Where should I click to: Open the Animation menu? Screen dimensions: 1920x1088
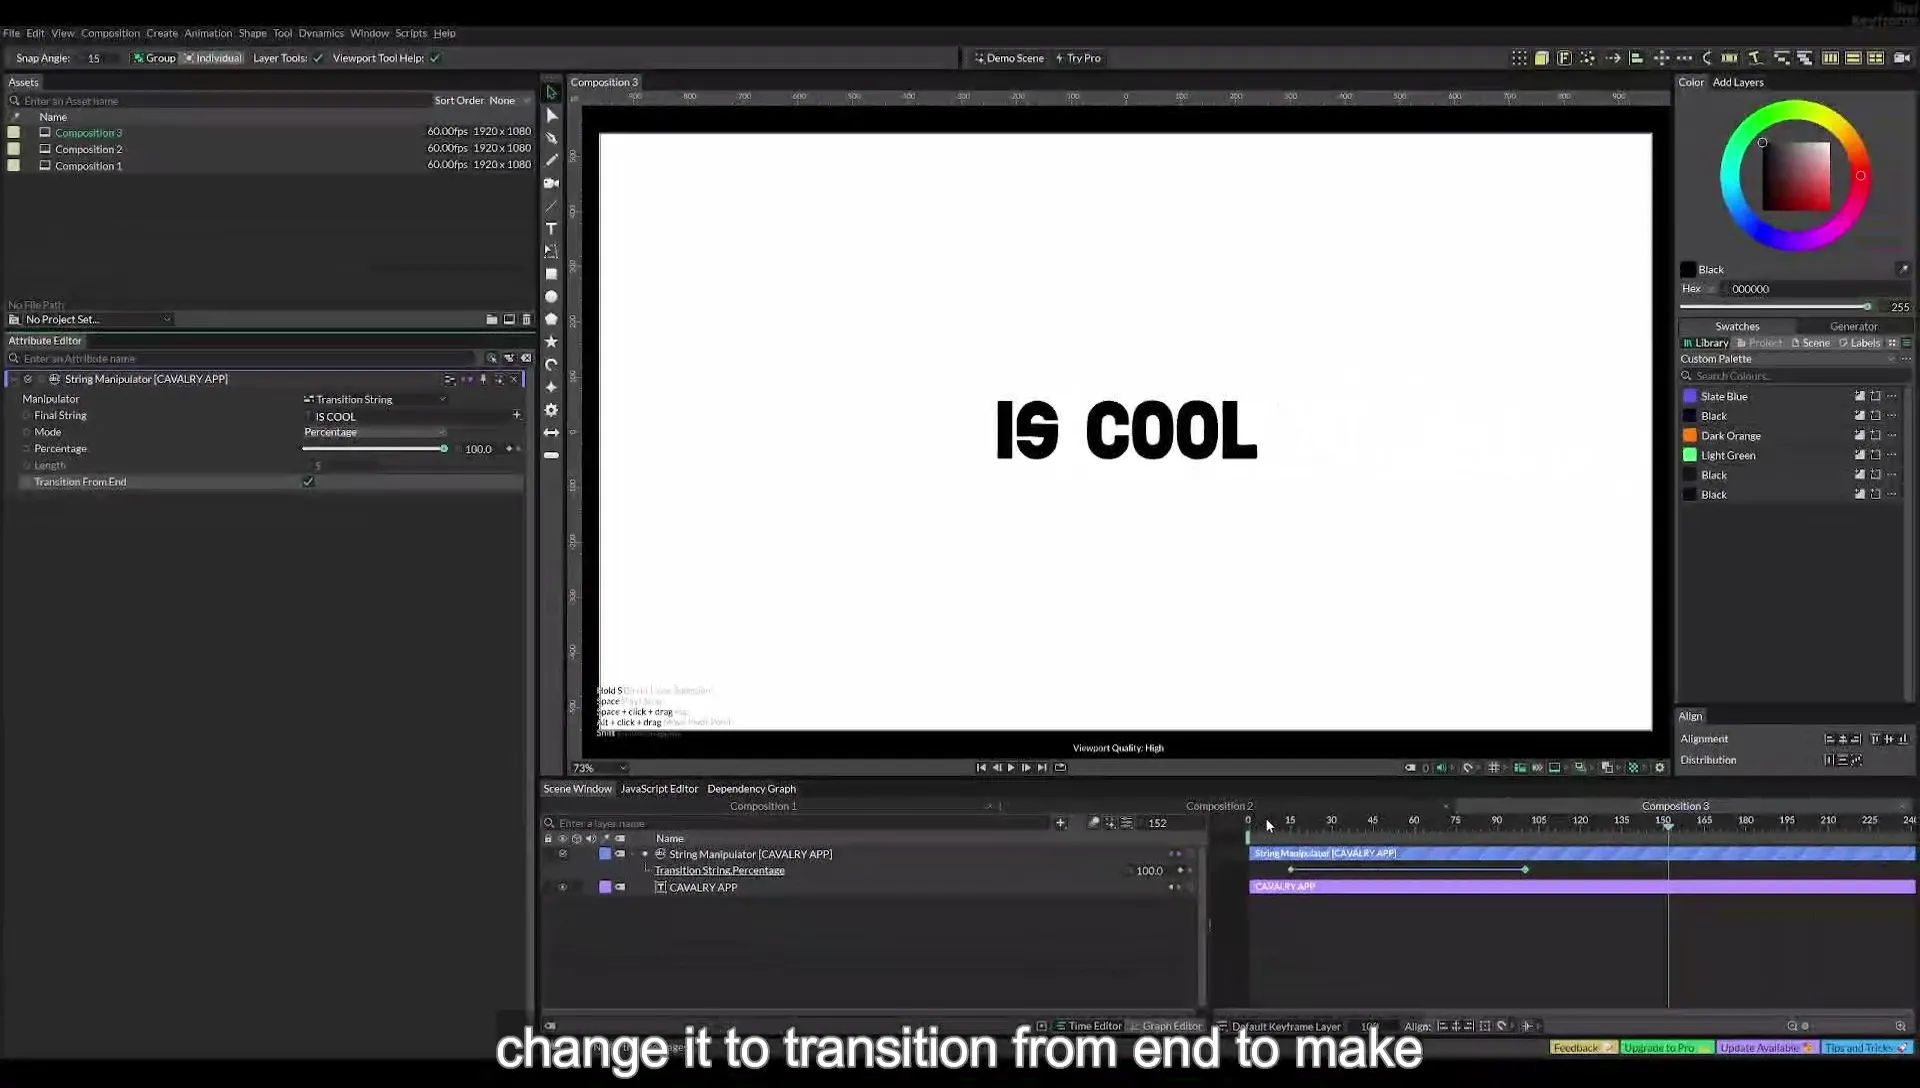tap(208, 33)
